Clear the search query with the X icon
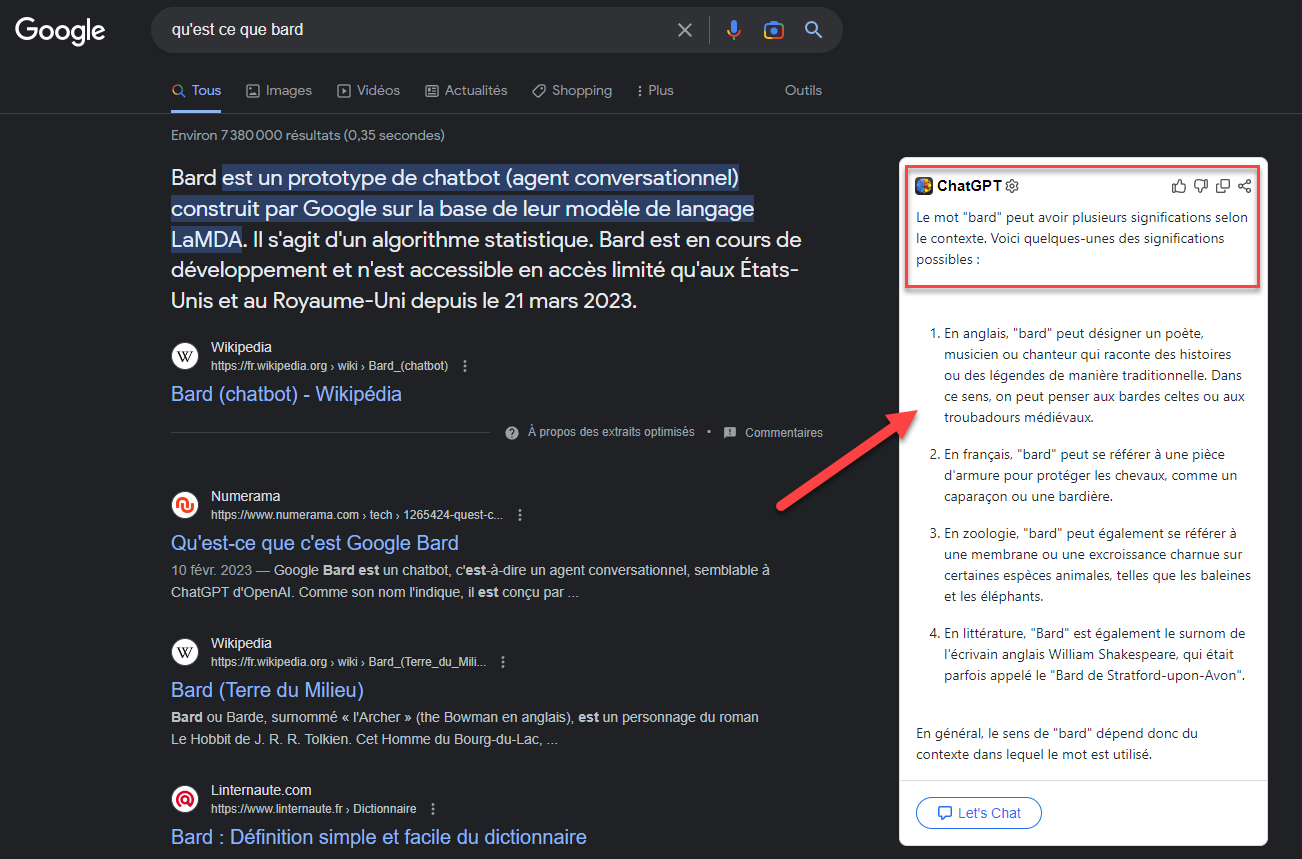This screenshot has width=1302, height=859. pyautogui.click(x=685, y=30)
